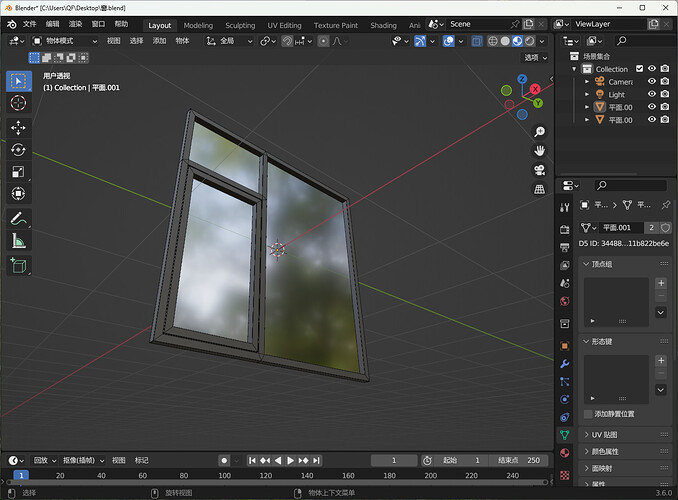678x500 pixels.
Task: Collapse the 顶点组 panel
Action: coord(604,264)
